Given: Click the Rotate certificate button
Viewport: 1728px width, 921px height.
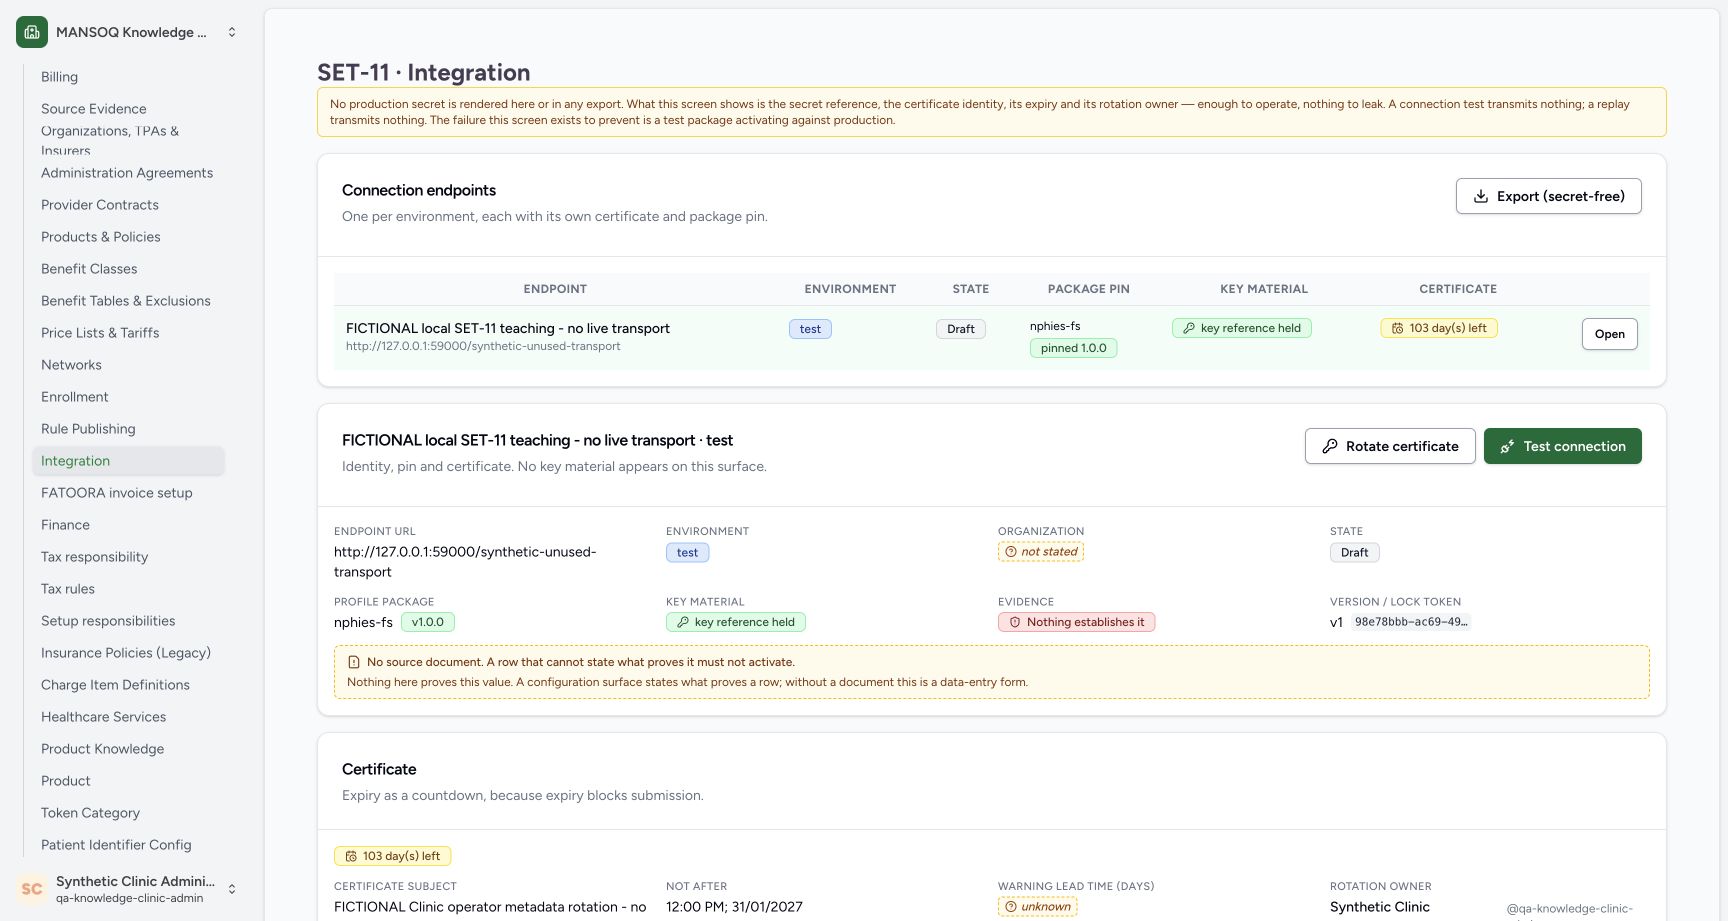Looking at the screenshot, I should pyautogui.click(x=1390, y=446).
